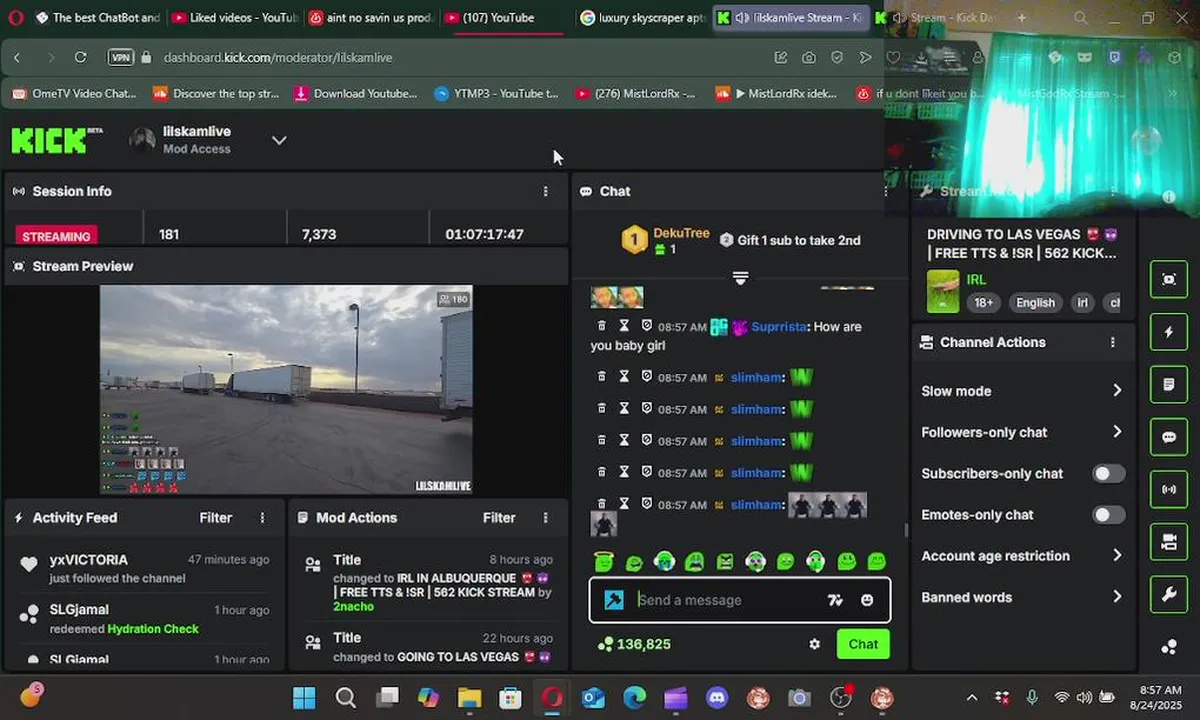Open the stream preview sidebar icon
This screenshot has width=1200, height=720.
pyautogui.click(x=1169, y=280)
